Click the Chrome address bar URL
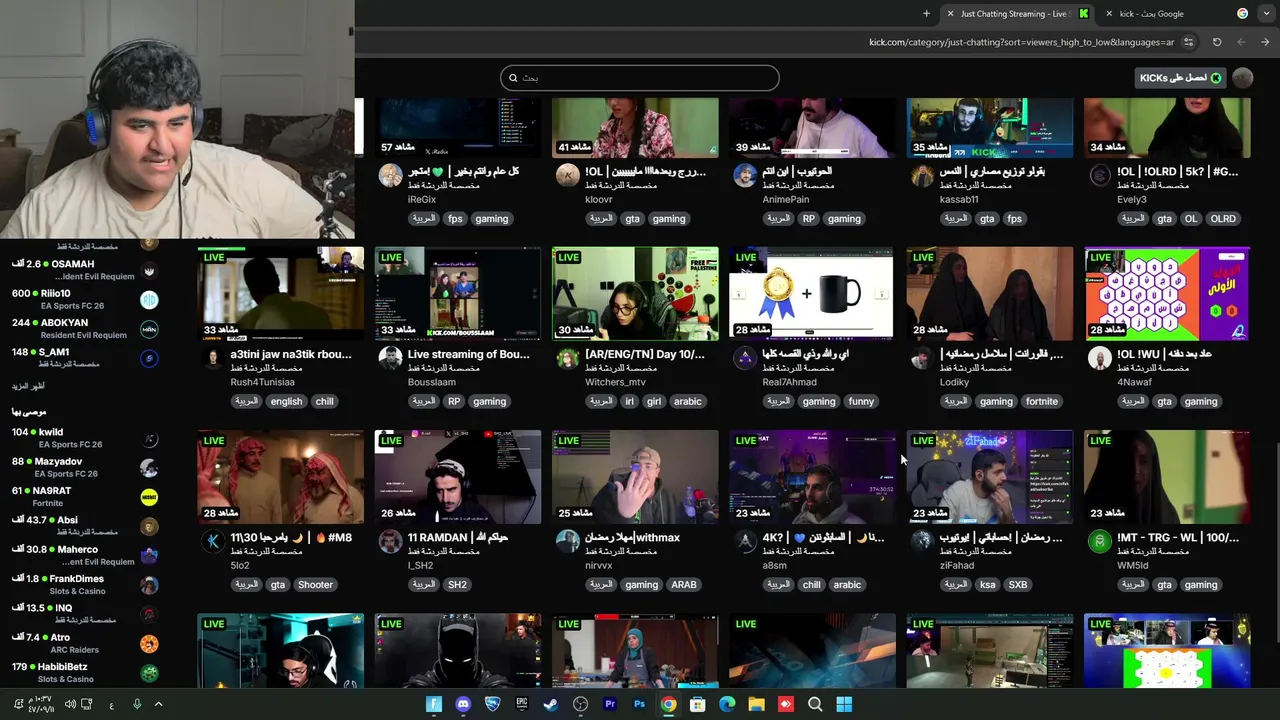Screen dimensions: 1280x720 [x=1021, y=42]
